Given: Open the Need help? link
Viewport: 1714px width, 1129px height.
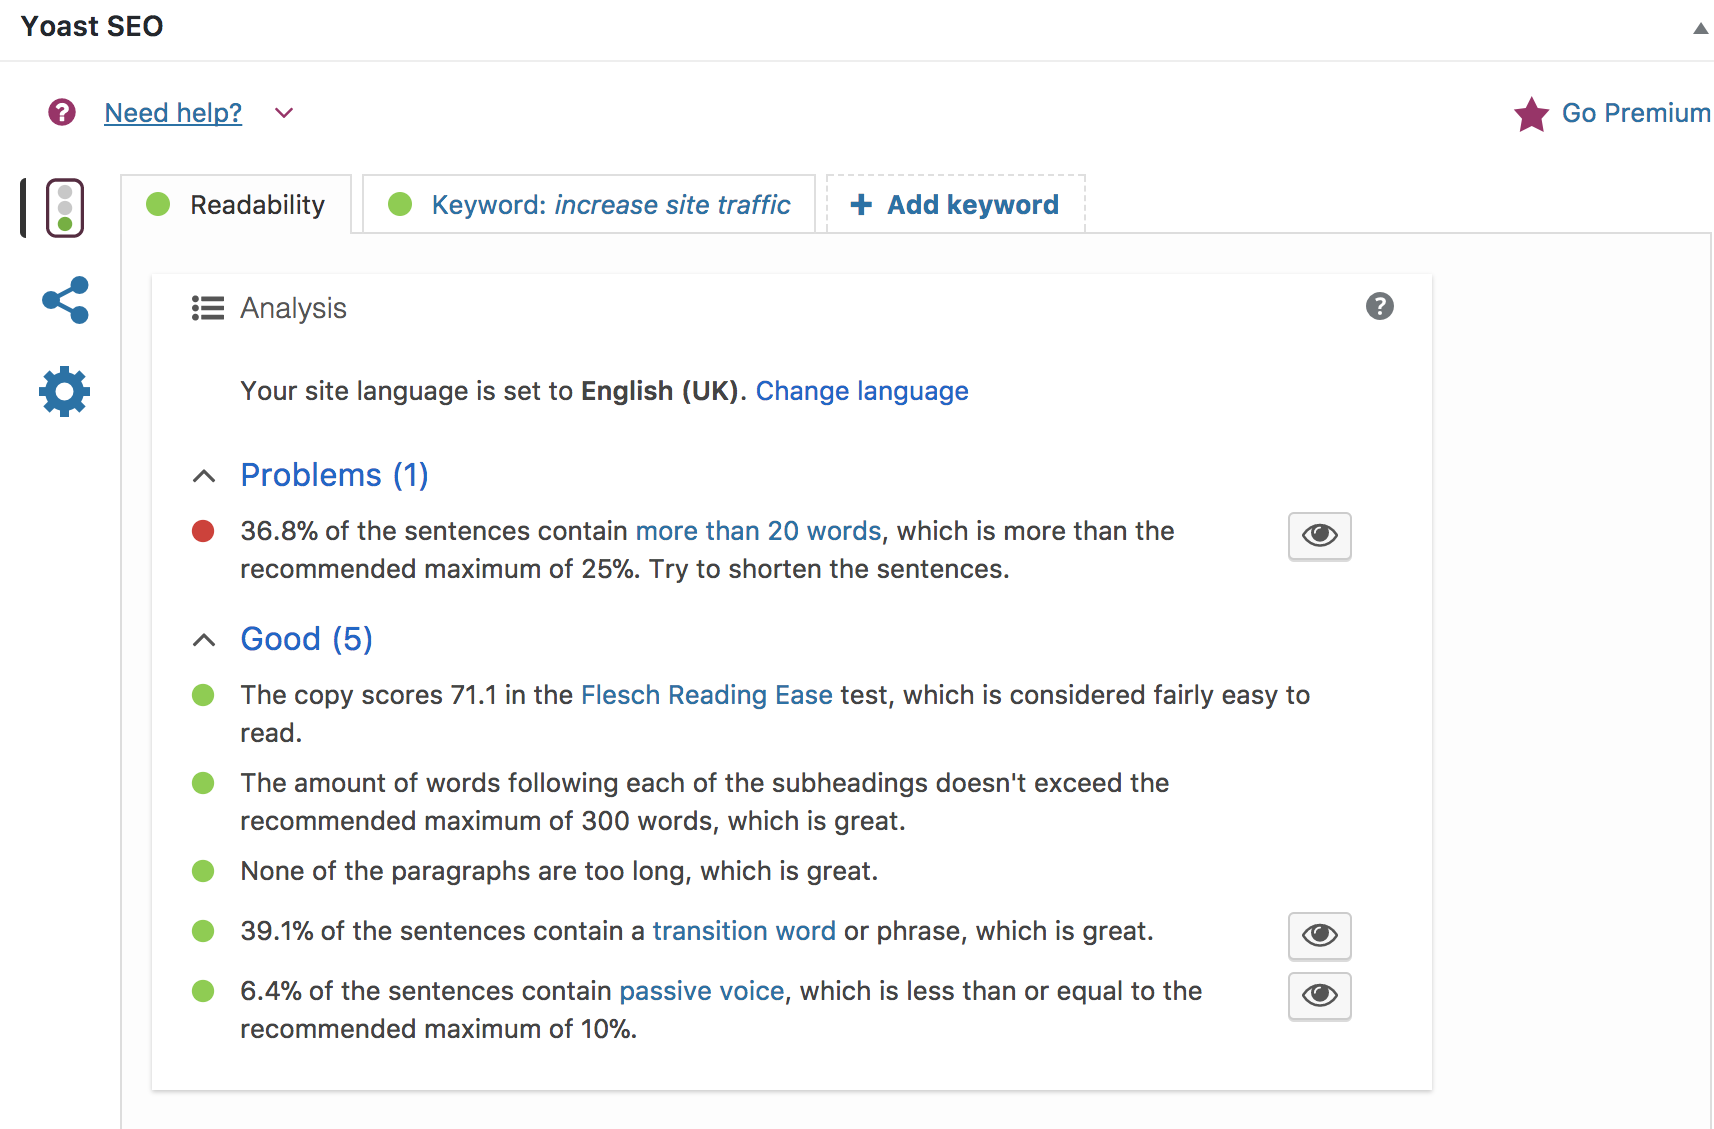Looking at the screenshot, I should pos(173,113).
